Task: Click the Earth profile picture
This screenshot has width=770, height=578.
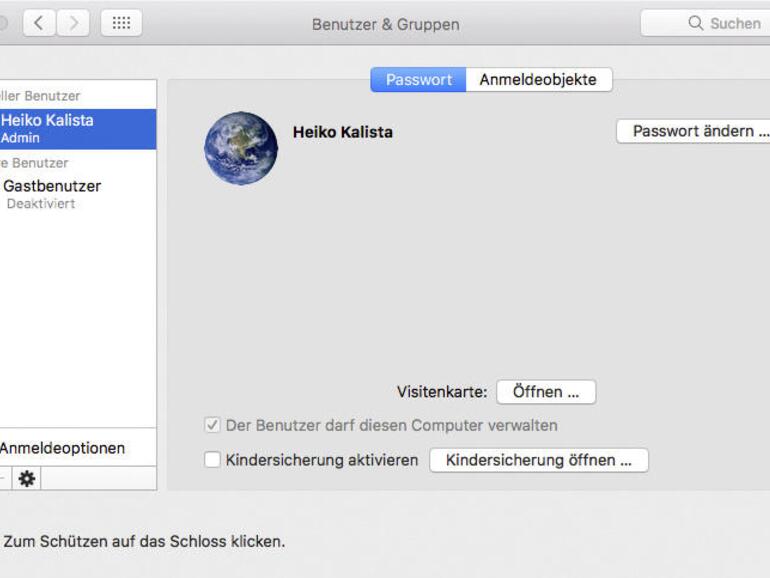Action: click(x=241, y=148)
